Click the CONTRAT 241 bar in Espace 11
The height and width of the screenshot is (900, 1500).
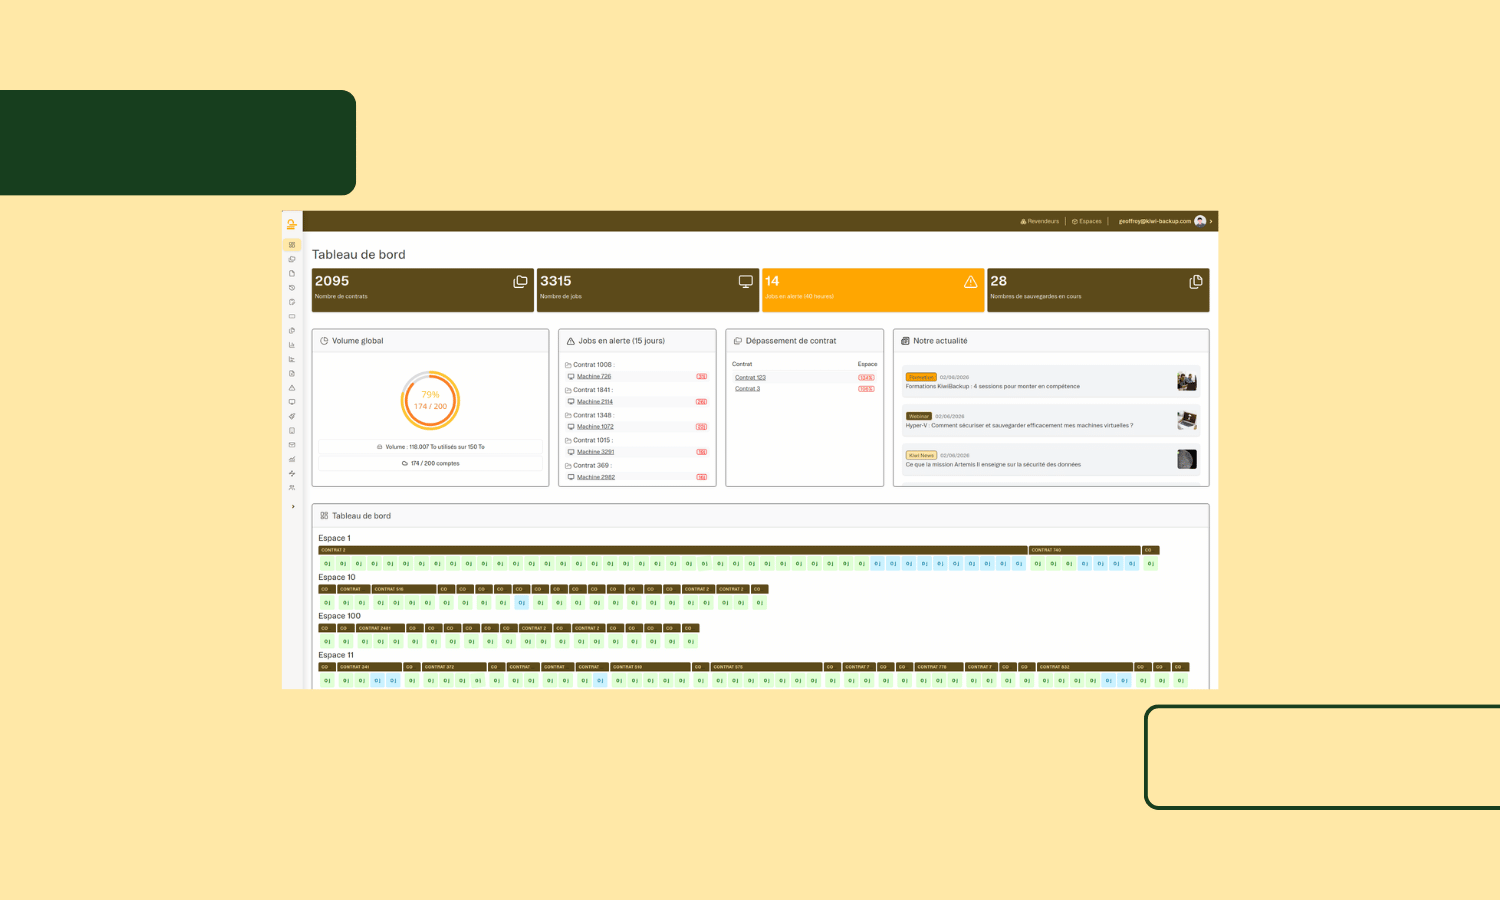(x=369, y=667)
